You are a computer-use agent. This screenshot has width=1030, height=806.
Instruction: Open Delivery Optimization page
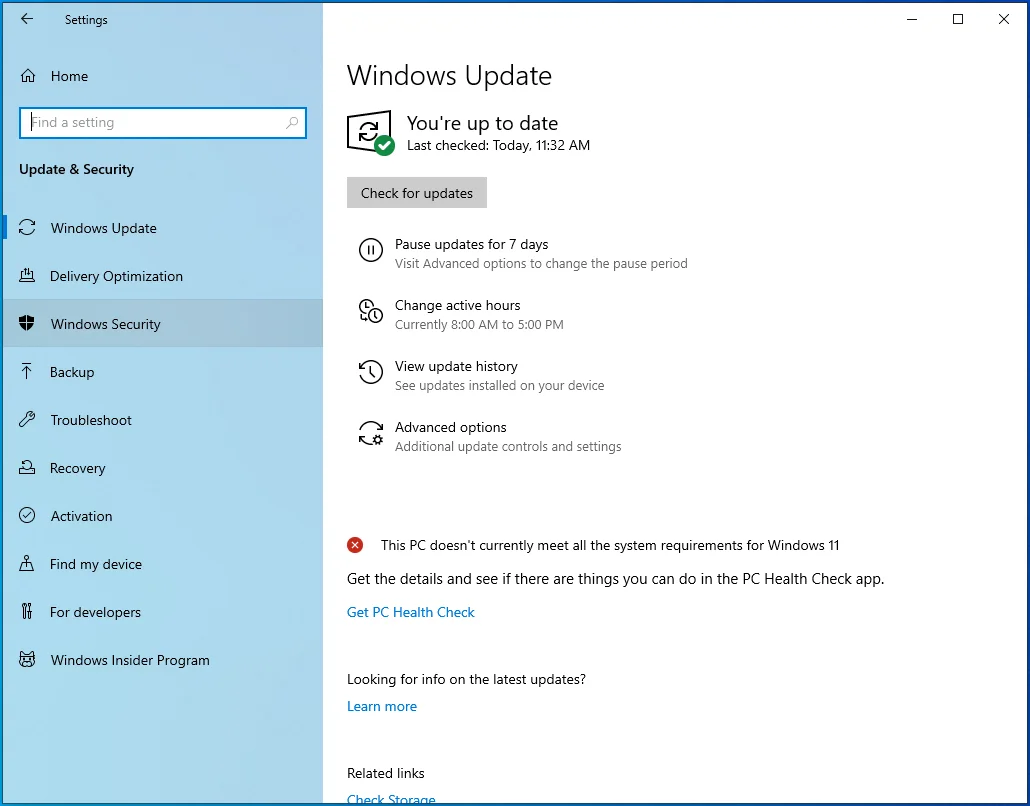(163, 276)
